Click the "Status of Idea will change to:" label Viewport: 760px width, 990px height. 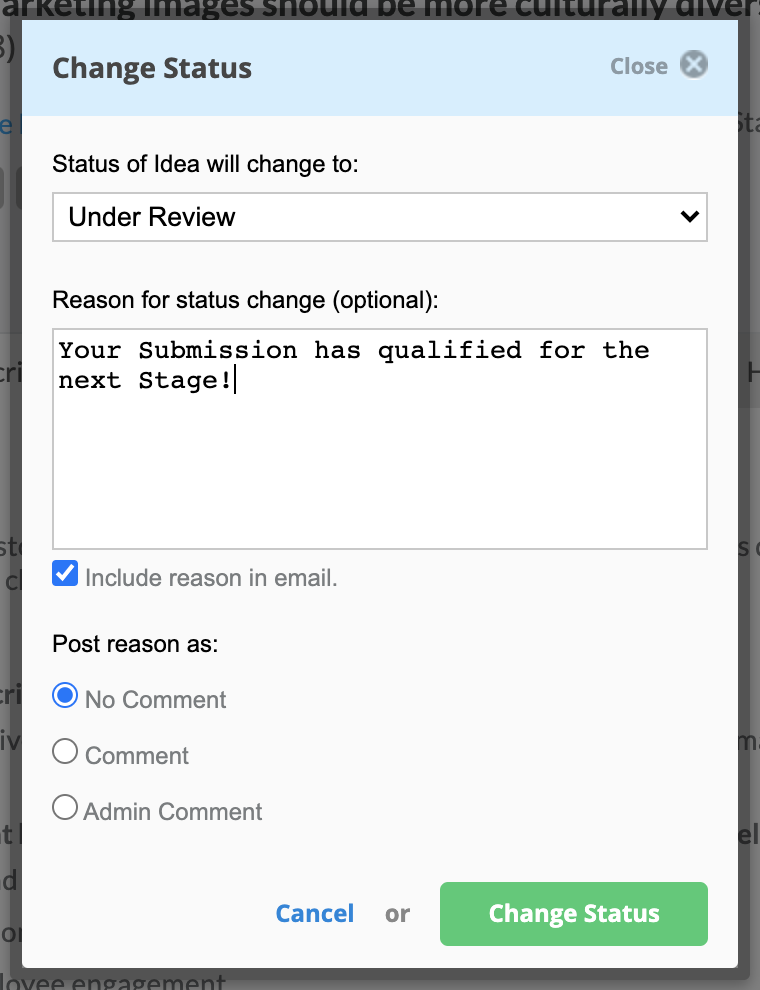205,164
